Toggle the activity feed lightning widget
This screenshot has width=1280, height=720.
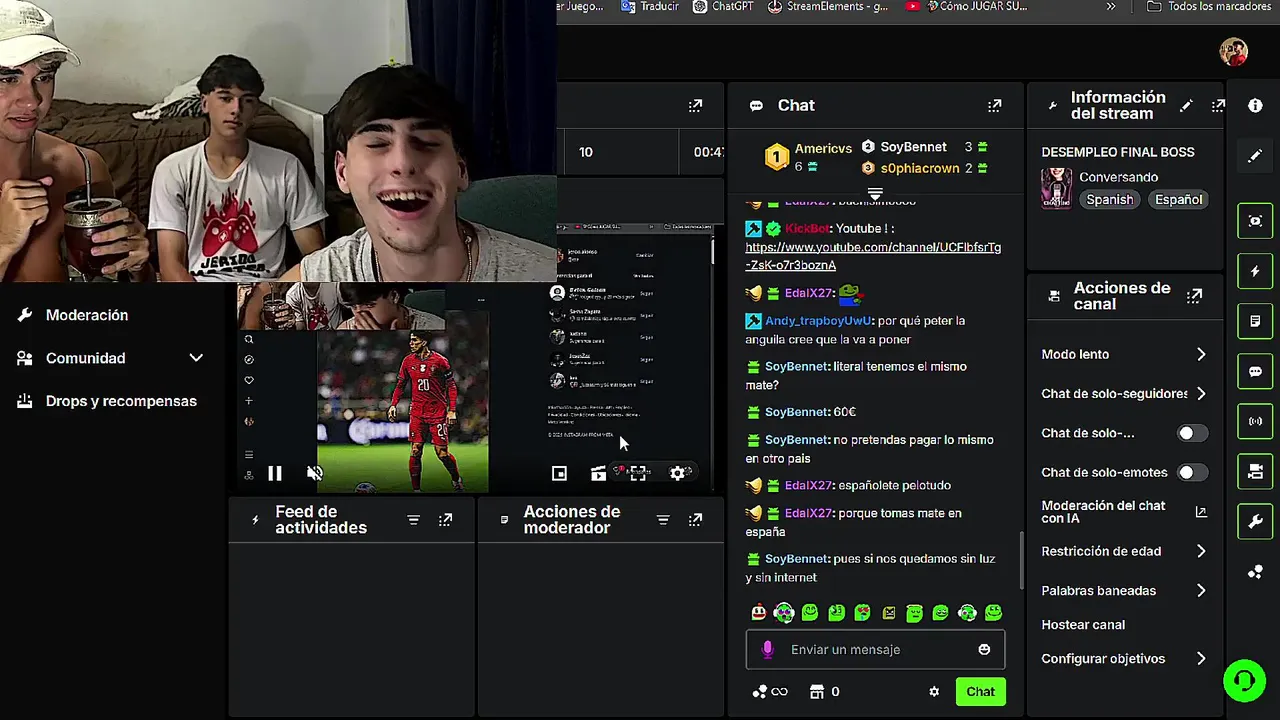pos(1255,271)
